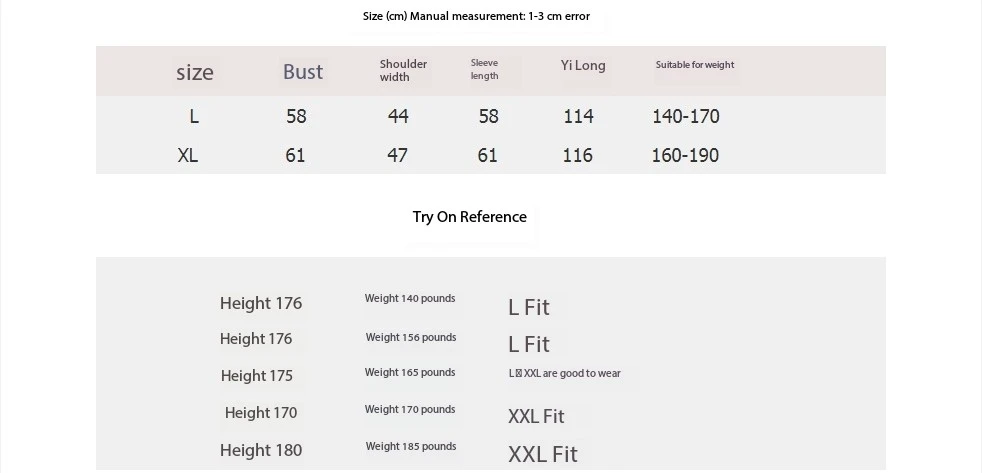Click the 114 Yi Long value
The width and height of the screenshot is (982, 473).
pos(579,116)
